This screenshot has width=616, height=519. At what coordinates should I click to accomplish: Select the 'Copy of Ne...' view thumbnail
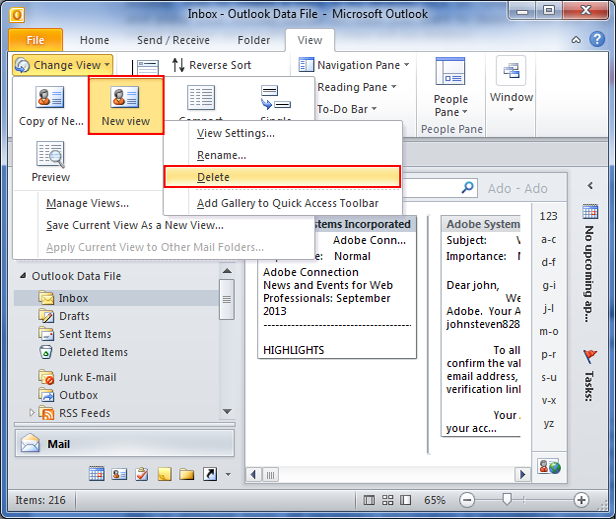click(51, 106)
